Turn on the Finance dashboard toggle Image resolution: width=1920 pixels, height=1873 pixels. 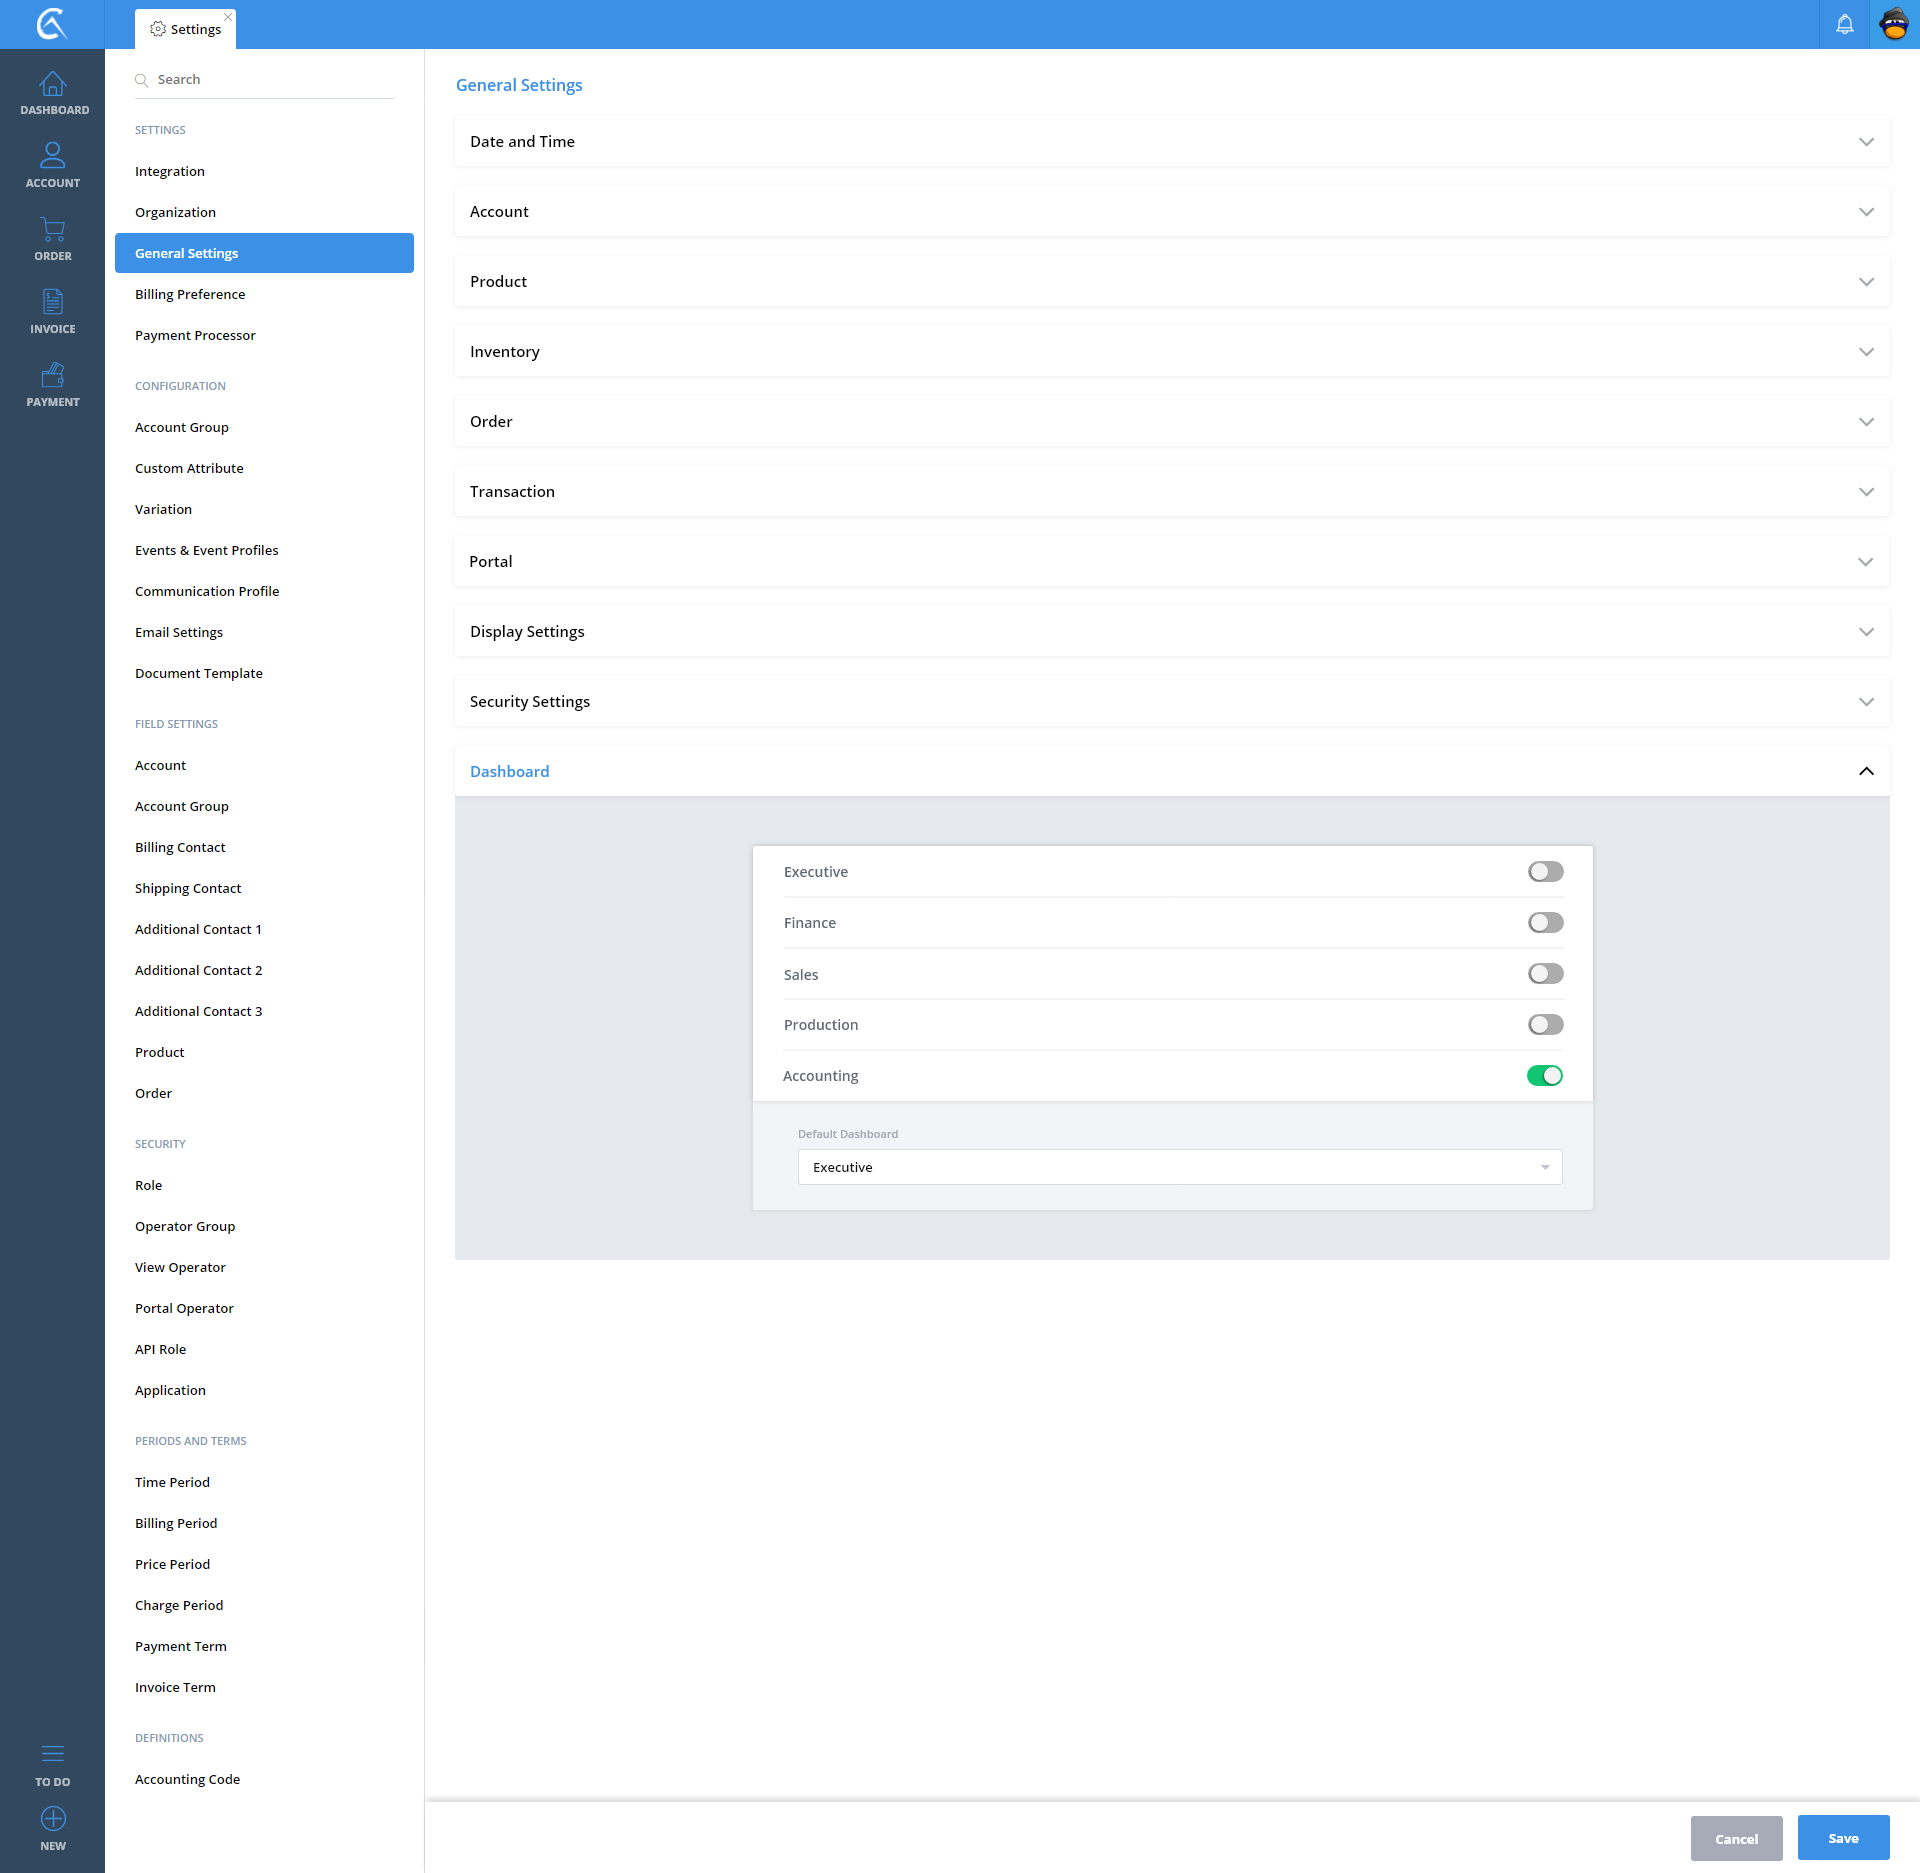click(x=1545, y=923)
